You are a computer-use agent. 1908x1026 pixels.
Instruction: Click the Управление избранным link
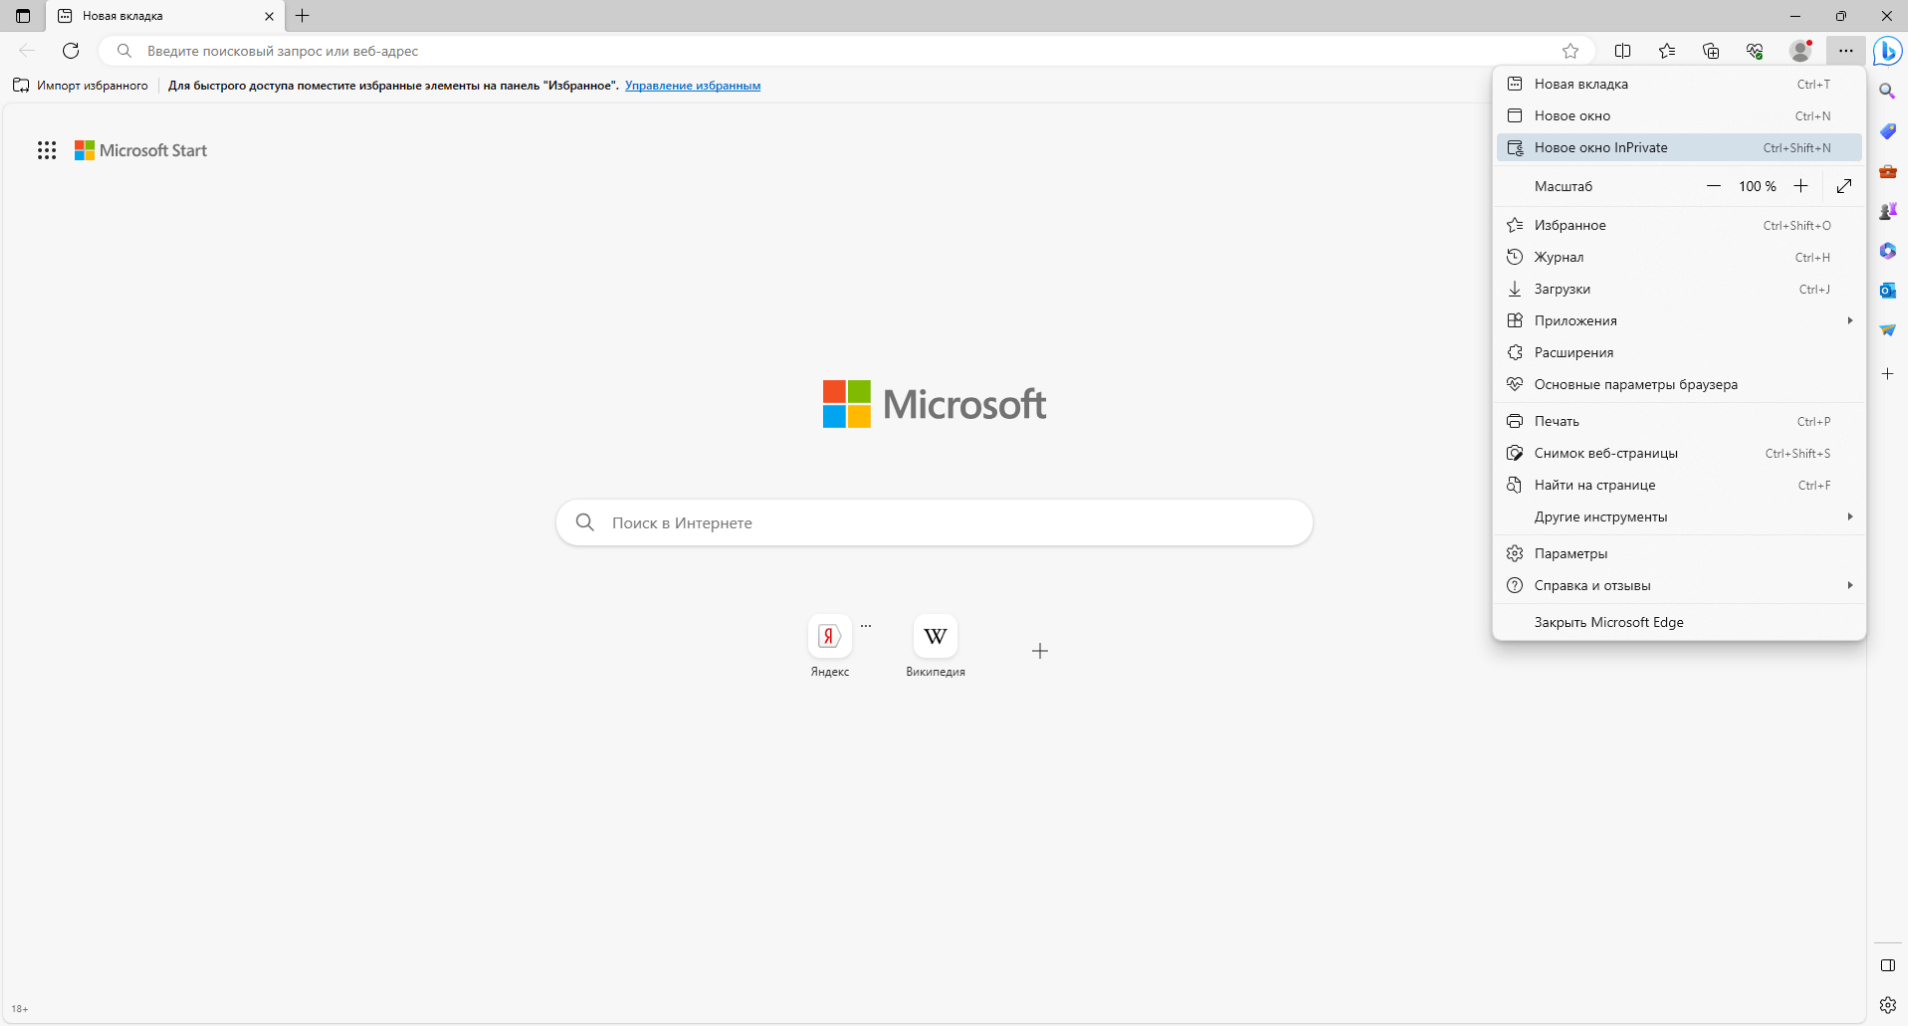(x=692, y=86)
